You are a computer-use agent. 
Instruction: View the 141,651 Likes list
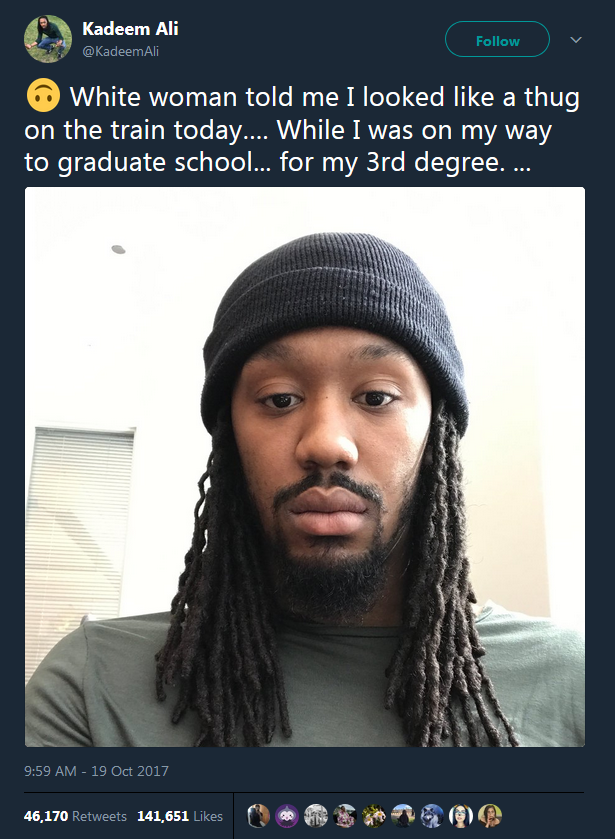pyautogui.click(x=180, y=816)
